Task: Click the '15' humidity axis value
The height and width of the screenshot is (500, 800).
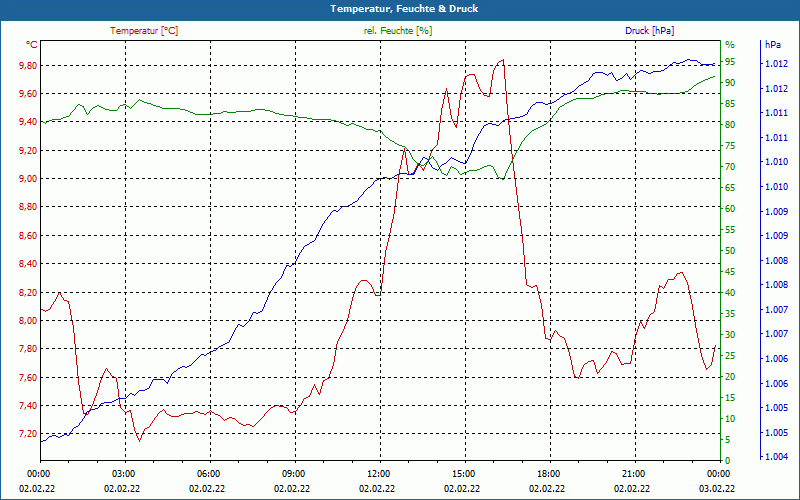Action: 730,397
